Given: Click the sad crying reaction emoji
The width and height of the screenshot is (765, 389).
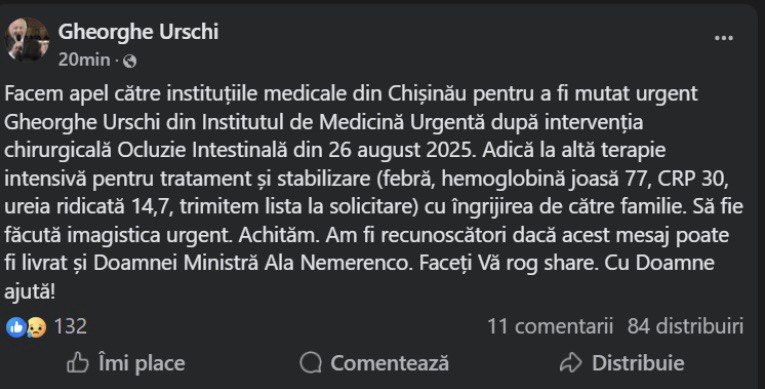Looking at the screenshot, I should tap(36, 327).
